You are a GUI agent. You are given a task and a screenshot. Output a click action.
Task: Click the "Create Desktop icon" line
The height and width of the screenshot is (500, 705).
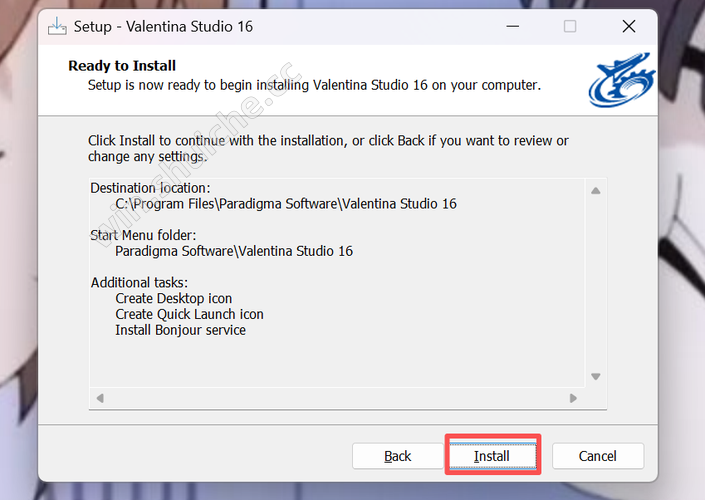pyautogui.click(x=173, y=298)
